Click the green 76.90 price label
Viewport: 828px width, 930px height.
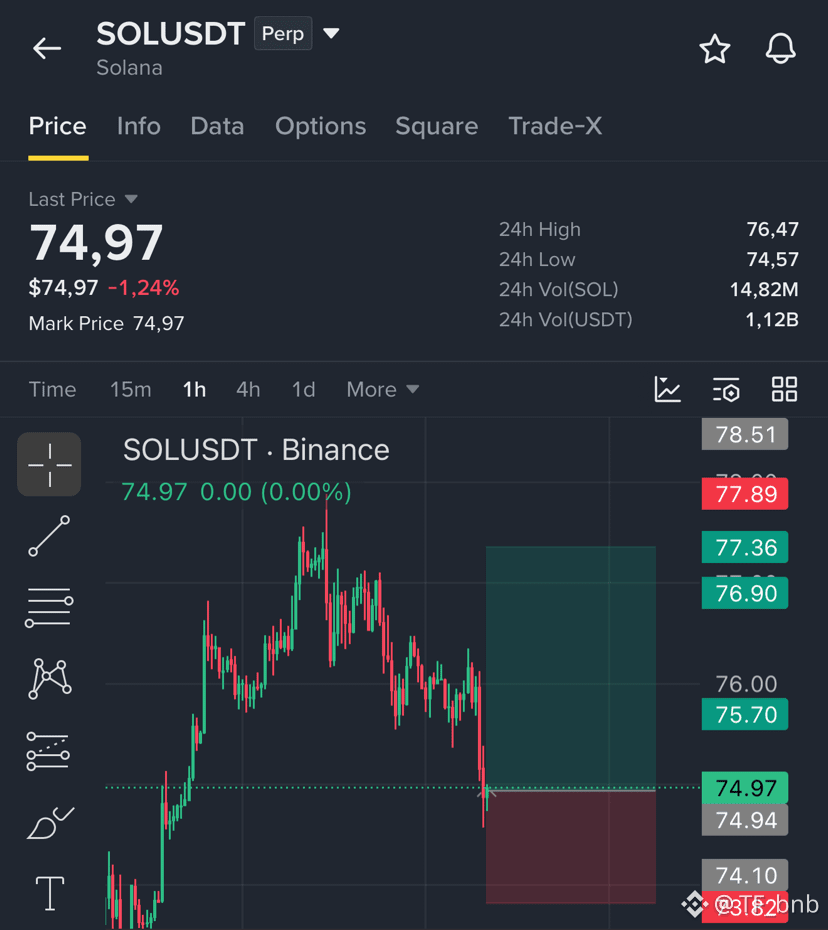pos(745,593)
